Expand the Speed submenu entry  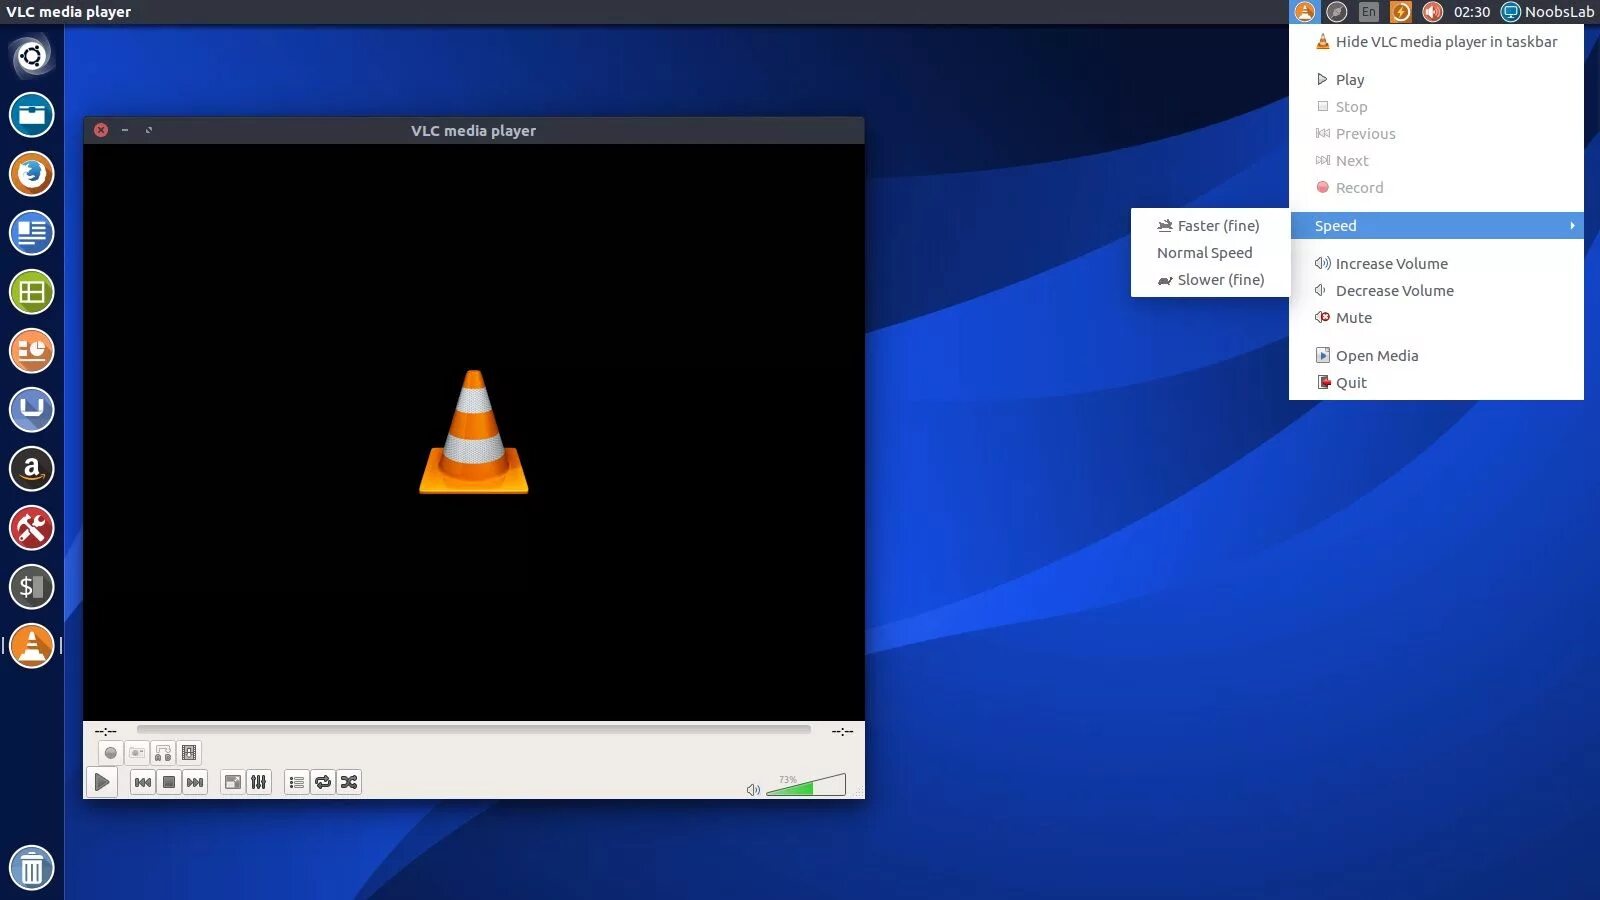[1437, 226]
